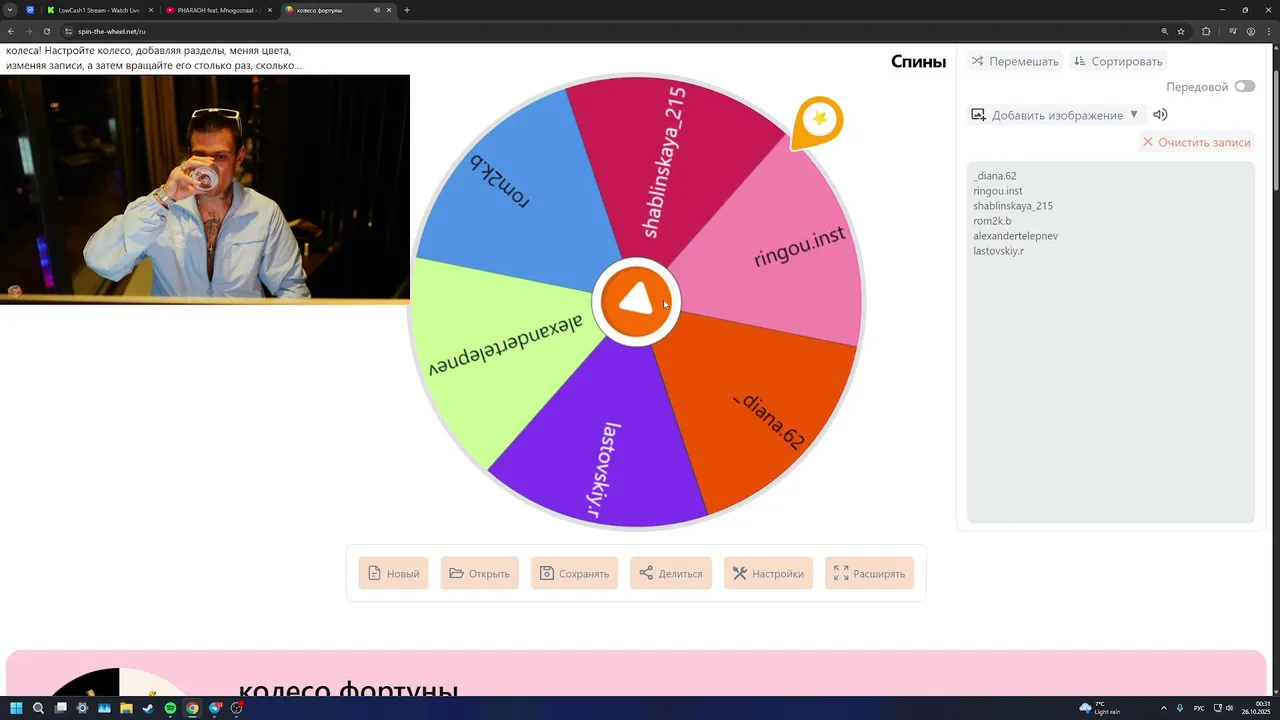Show hidden system tray icons
This screenshot has height=720, width=1280.
tap(1163, 708)
